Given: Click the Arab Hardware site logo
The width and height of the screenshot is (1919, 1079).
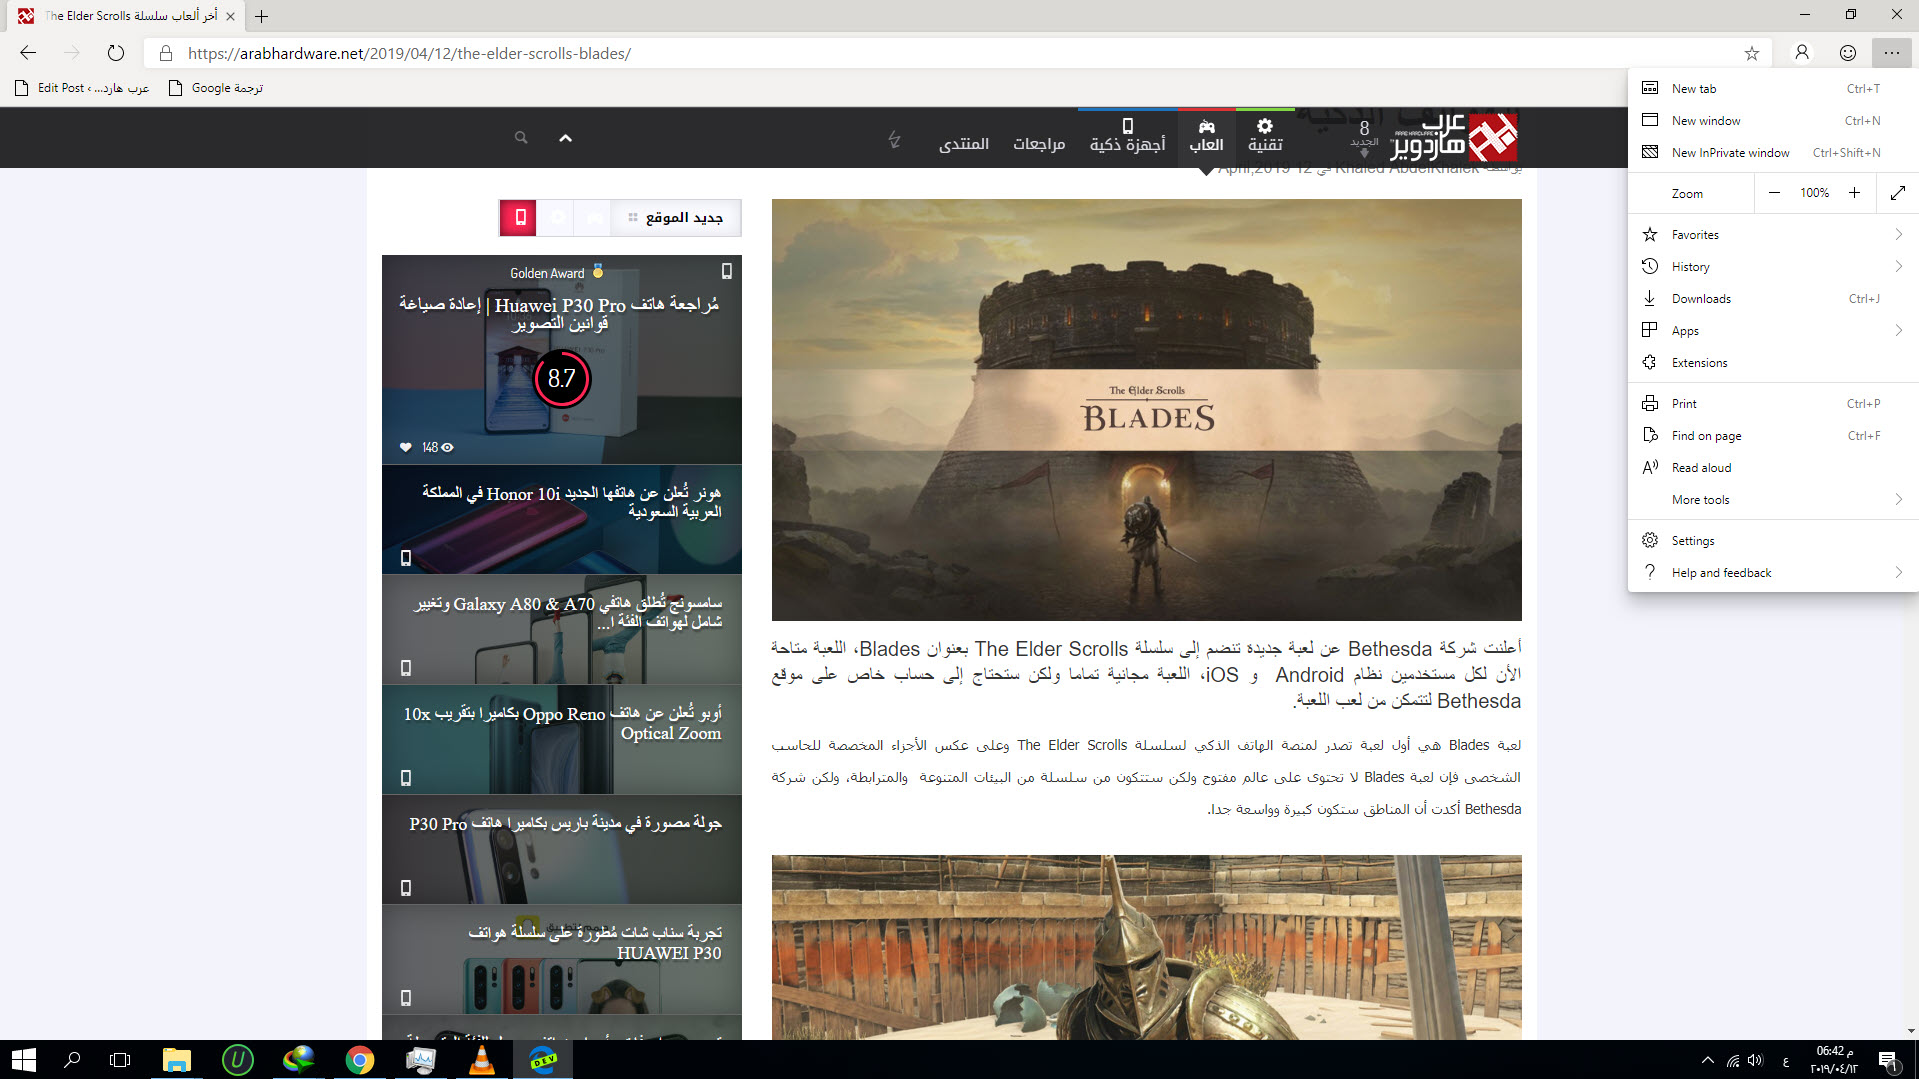Looking at the screenshot, I should coord(1455,137).
